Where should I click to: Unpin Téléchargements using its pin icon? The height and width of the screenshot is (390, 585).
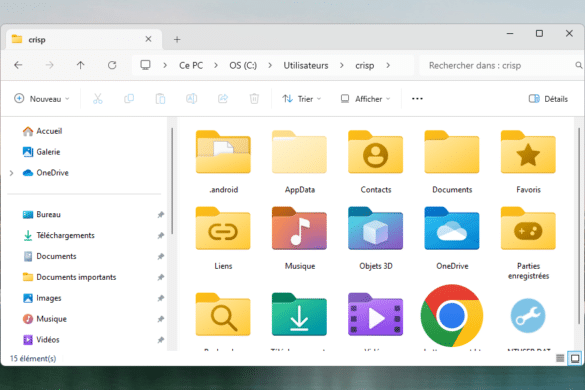tap(160, 235)
